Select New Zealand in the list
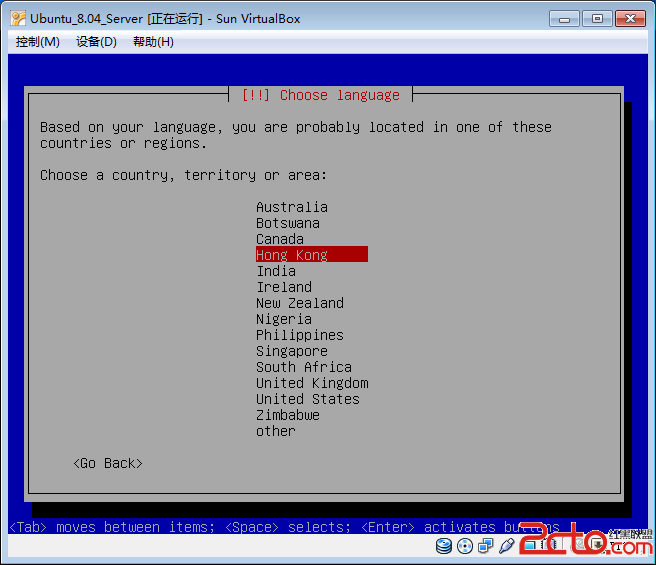Viewport: 656px width, 565px height. 300,303
